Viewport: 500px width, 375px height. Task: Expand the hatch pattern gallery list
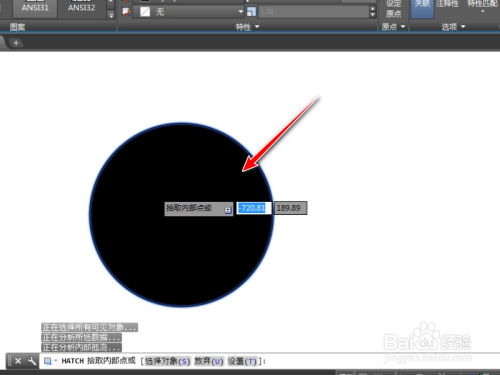click(x=111, y=15)
